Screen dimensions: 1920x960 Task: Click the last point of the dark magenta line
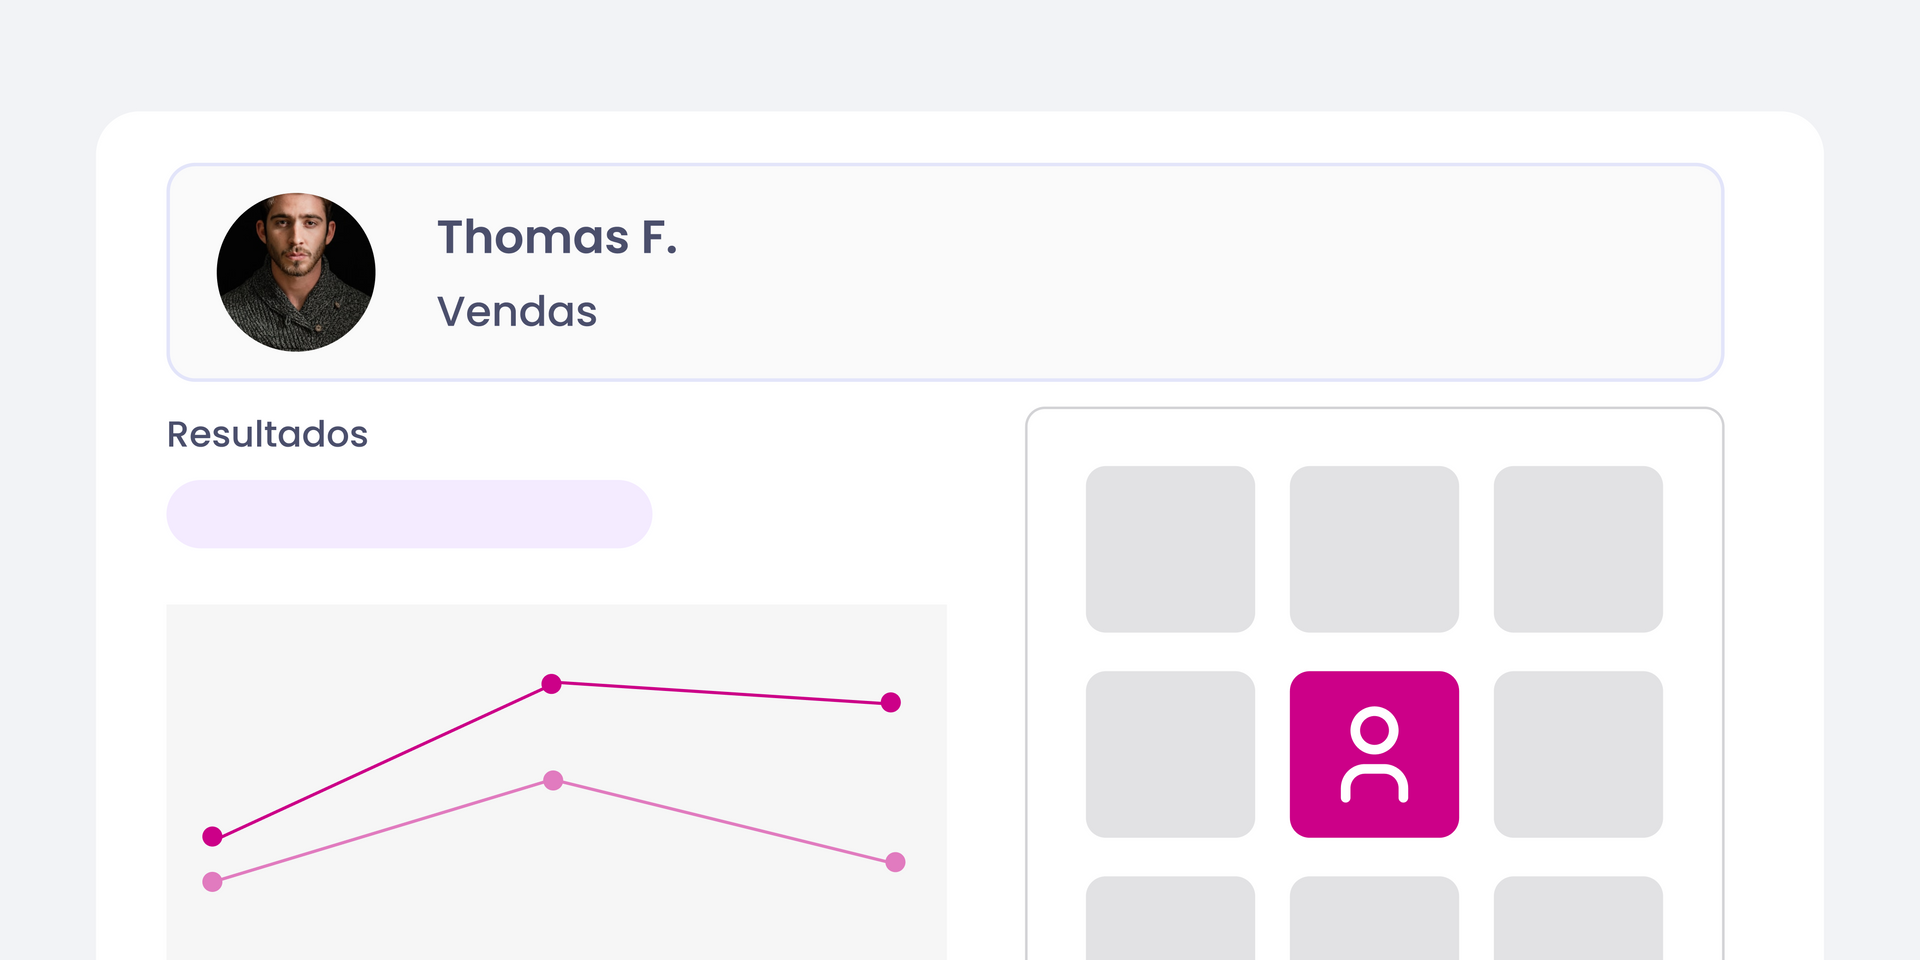pos(891,703)
